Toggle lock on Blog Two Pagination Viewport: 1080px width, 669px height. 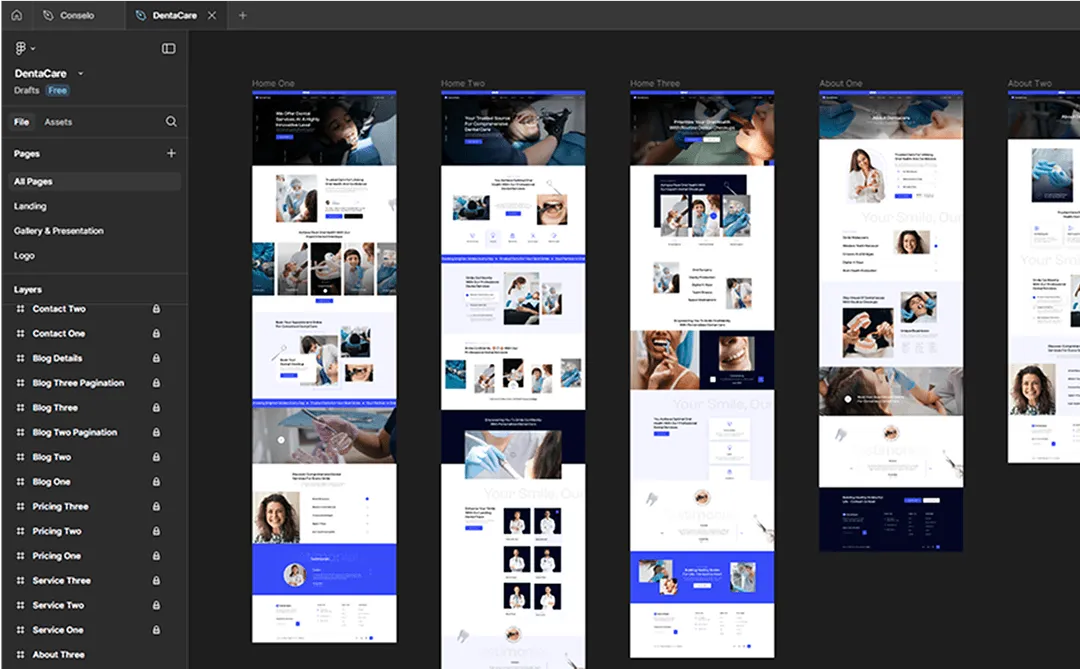point(156,433)
